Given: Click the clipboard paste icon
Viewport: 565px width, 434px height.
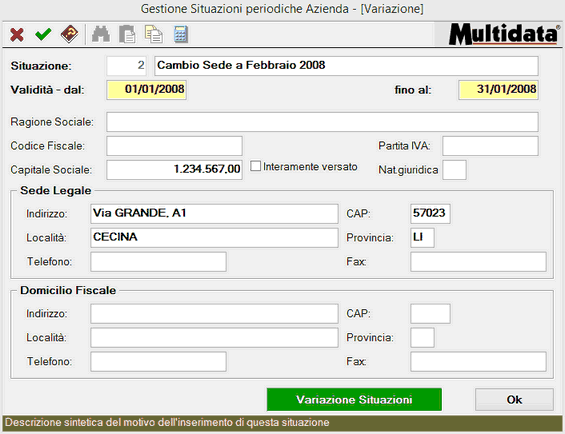Looking at the screenshot, I should (x=127, y=35).
